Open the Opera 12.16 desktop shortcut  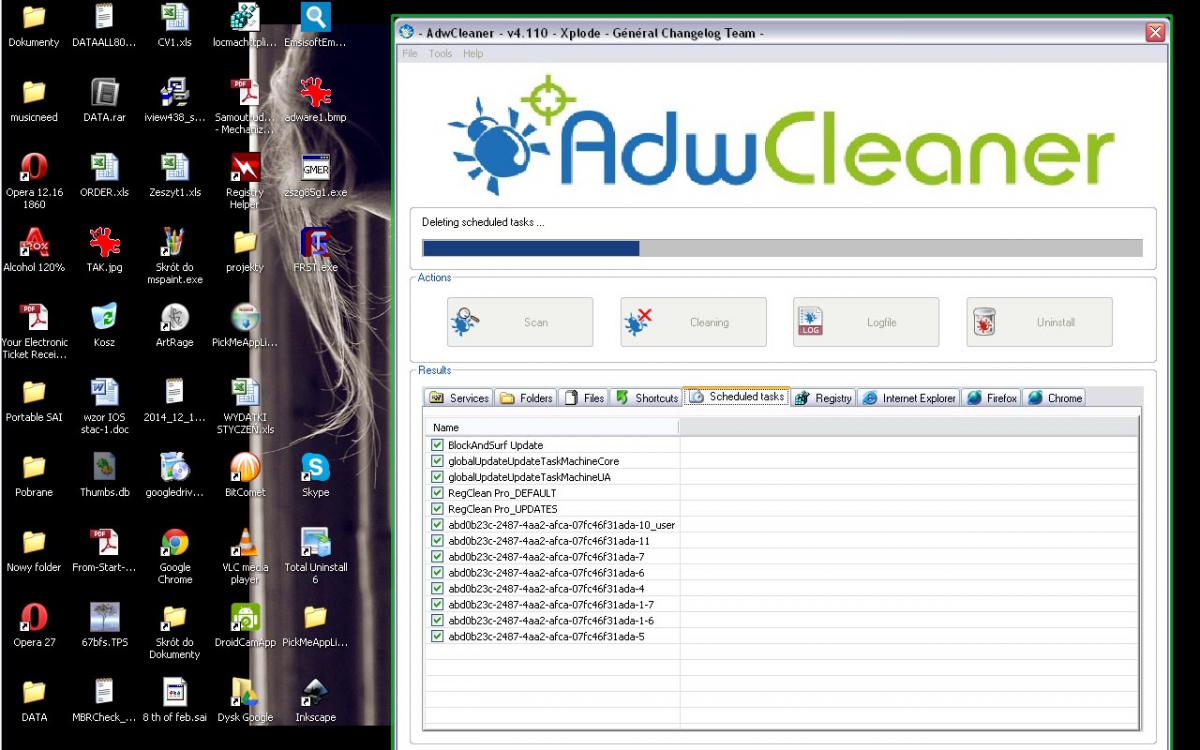34,168
